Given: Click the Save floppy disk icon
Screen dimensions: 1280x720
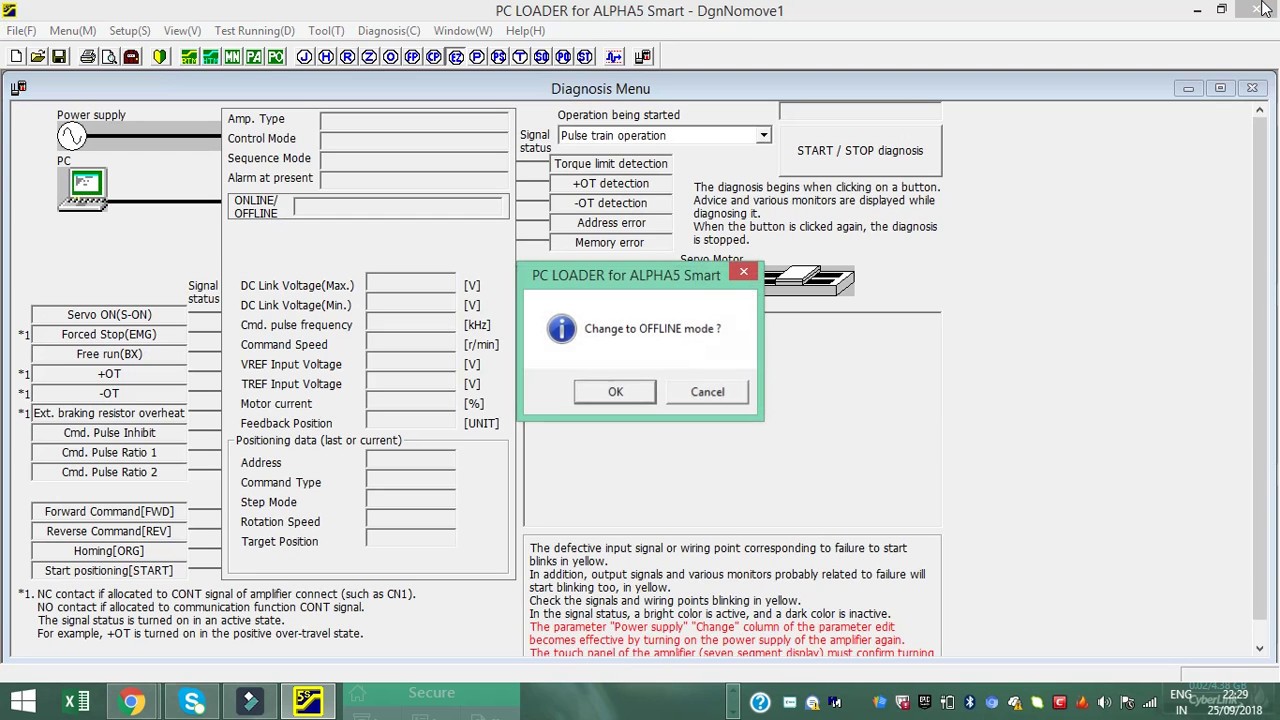Looking at the screenshot, I should tap(59, 57).
